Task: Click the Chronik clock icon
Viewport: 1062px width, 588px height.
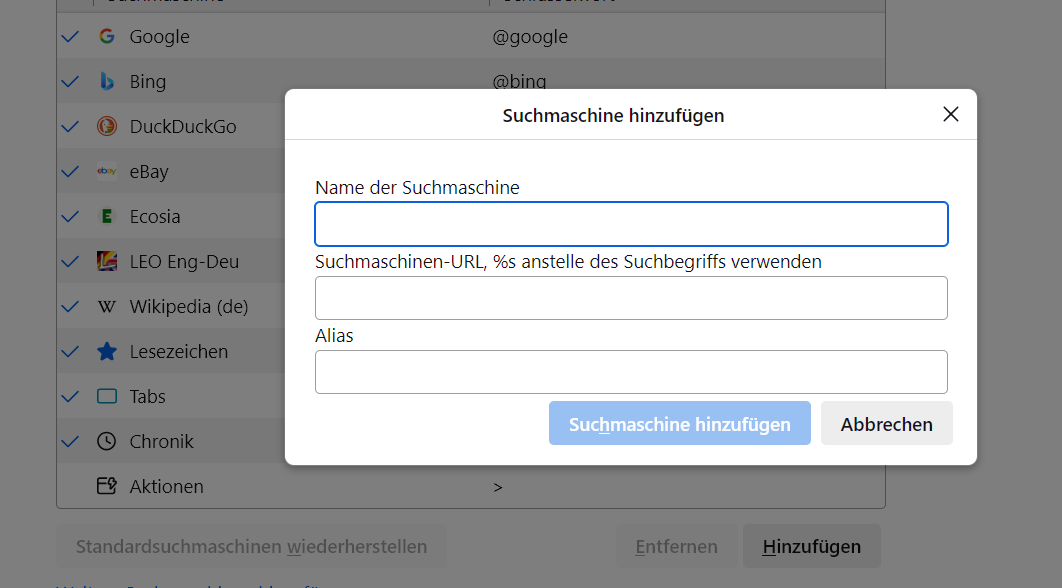Action: coord(107,442)
